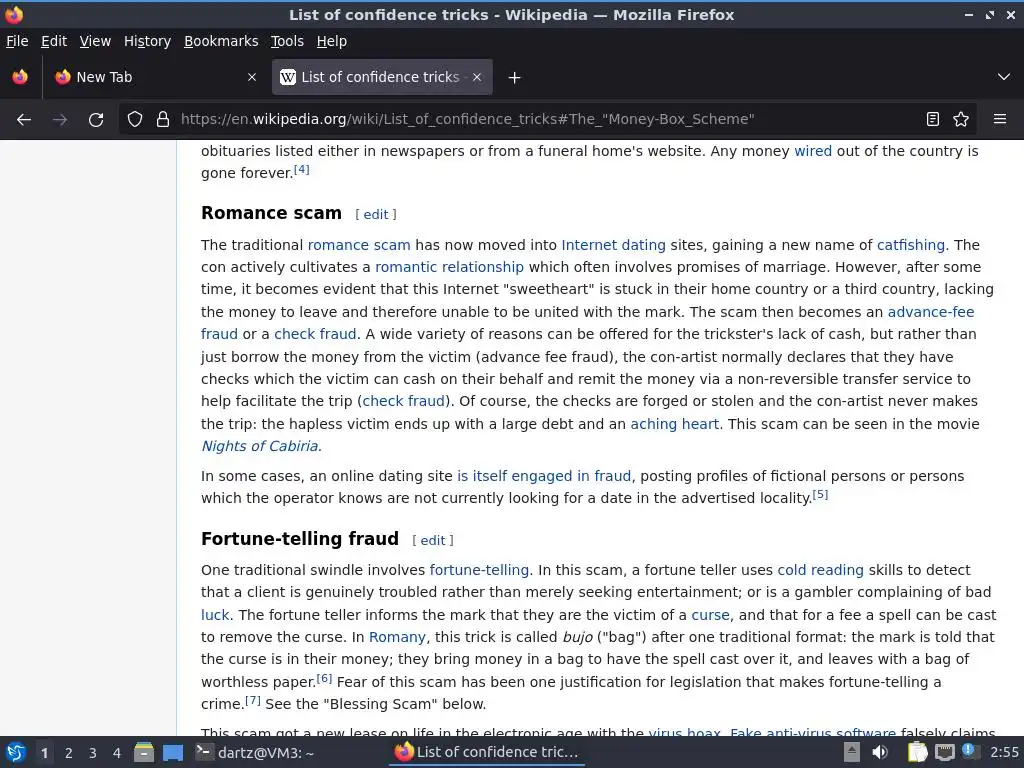Open the 'luck' link

point(215,616)
